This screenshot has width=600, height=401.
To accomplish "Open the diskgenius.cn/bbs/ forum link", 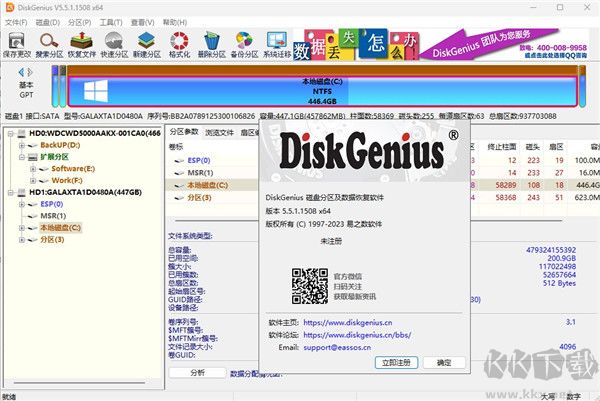I will (x=357, y=335).
